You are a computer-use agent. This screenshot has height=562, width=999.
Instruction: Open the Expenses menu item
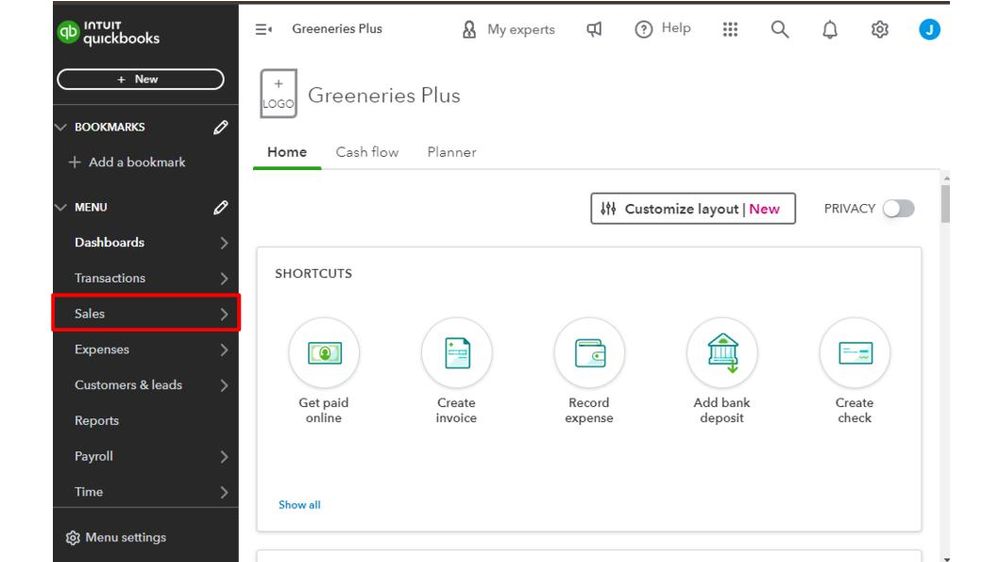pos(102,349)
